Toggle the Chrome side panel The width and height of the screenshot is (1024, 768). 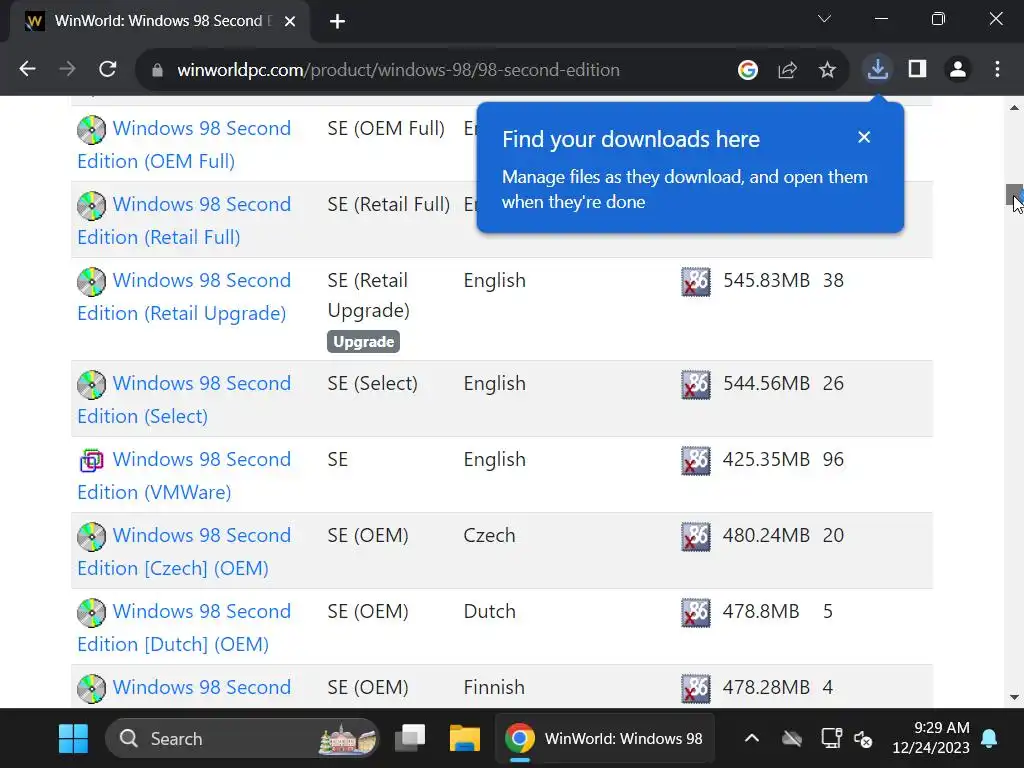click(918, 69)
